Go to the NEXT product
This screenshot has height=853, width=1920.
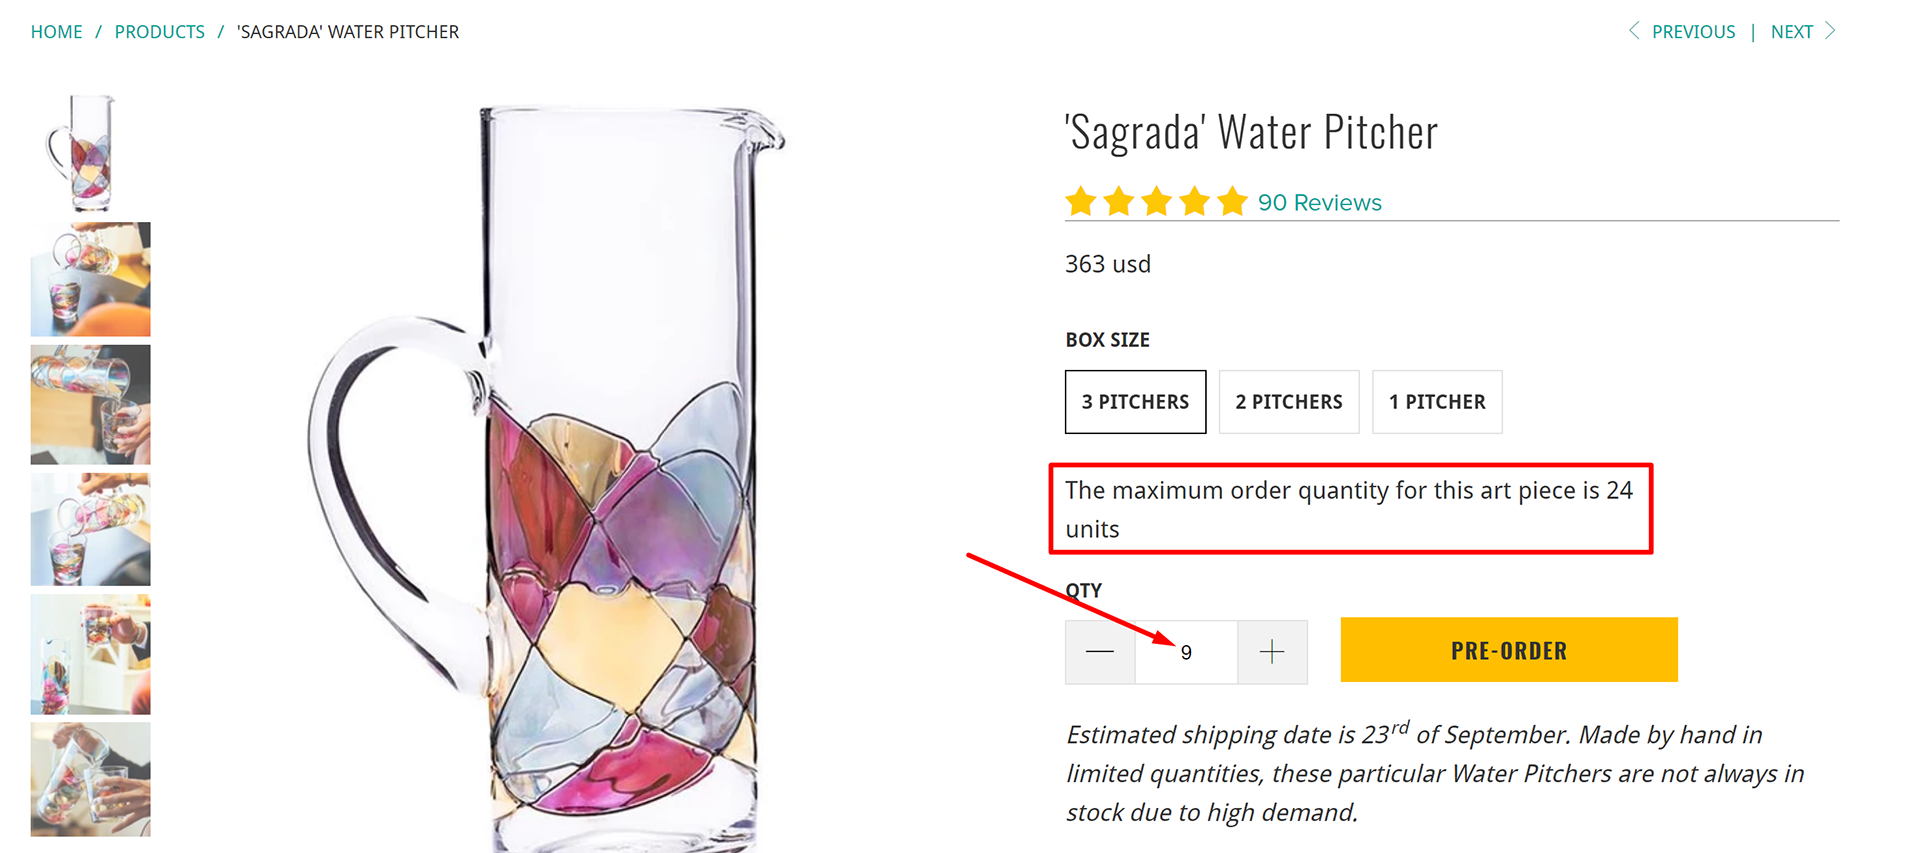point(1792,32)
